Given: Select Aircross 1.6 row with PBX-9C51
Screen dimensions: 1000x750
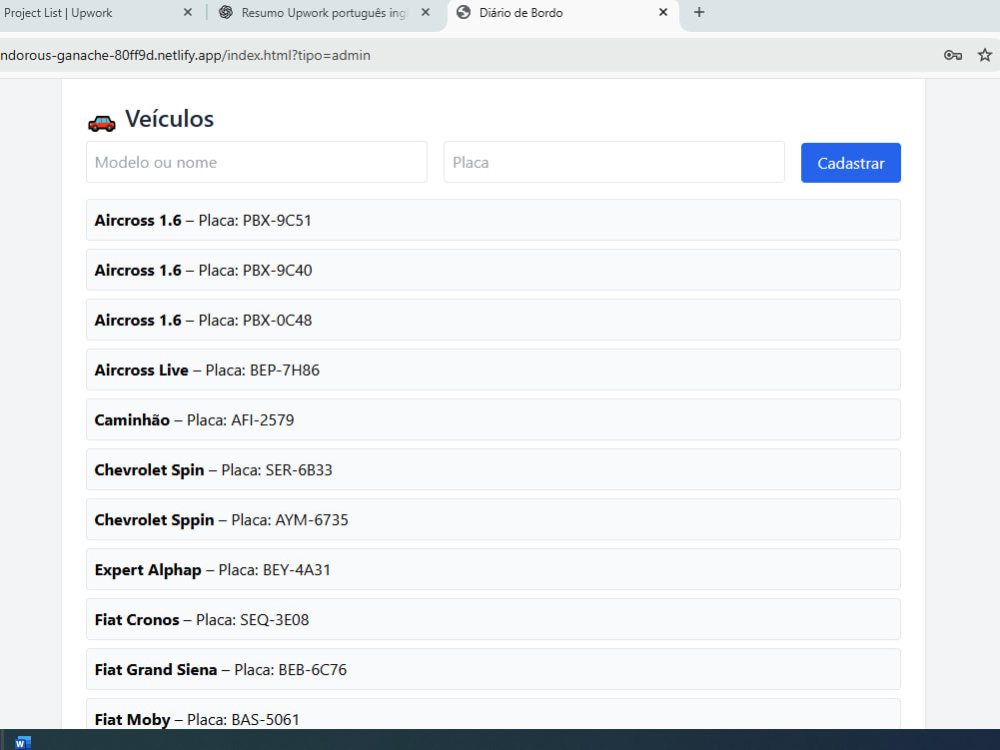Looking at the screenshot, I should click(493, 220).
